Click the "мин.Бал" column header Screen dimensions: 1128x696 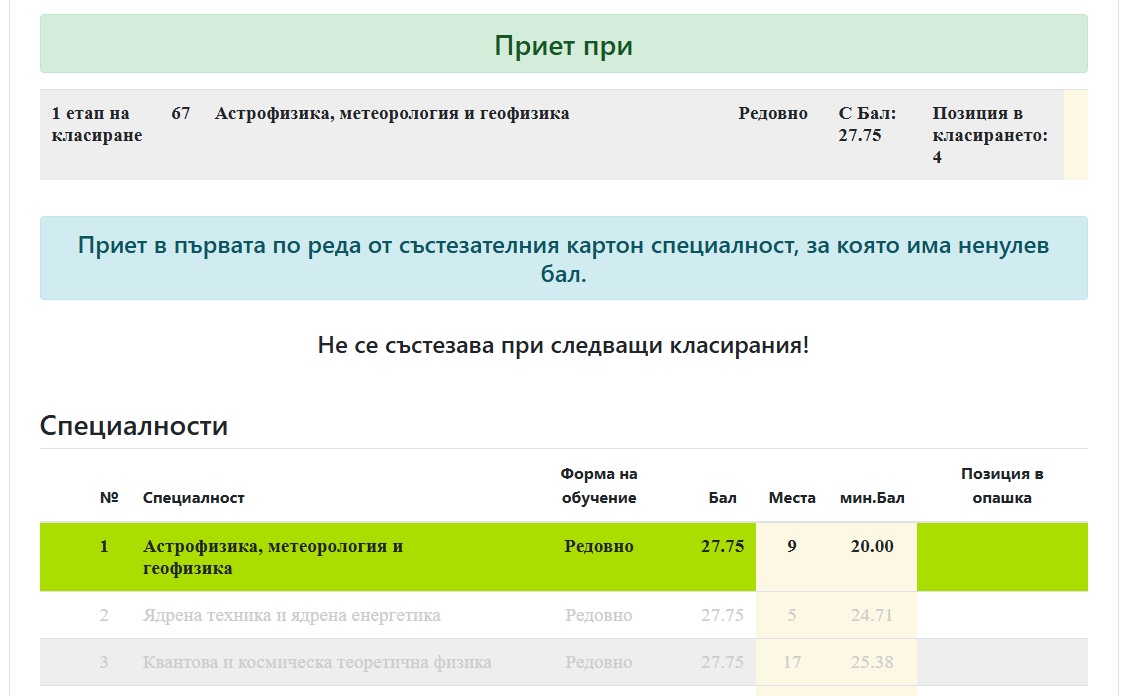coord(872,498)
